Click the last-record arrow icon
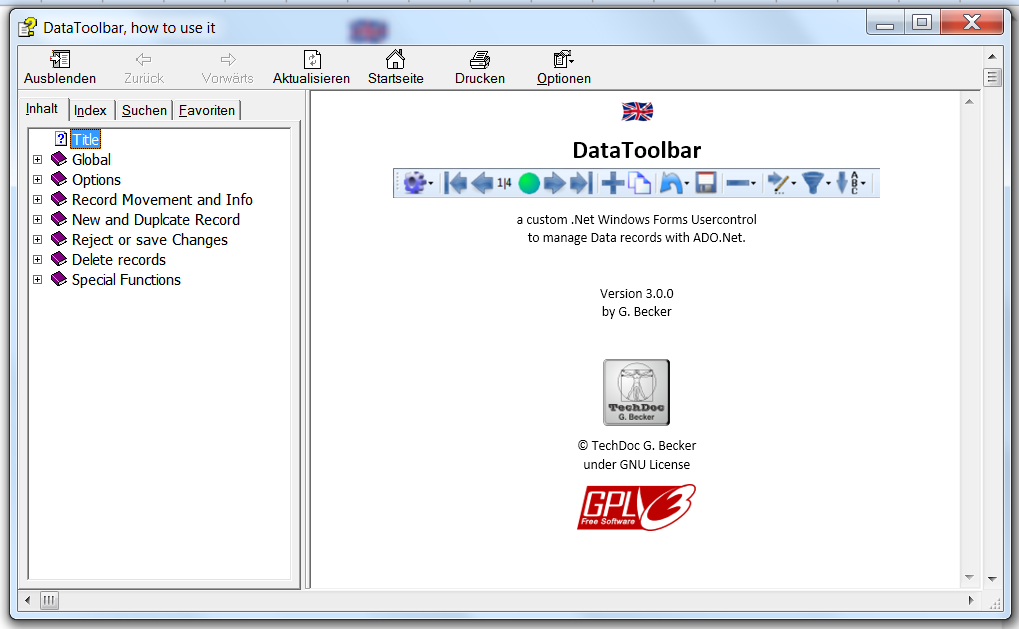1019x629 pixels. [x=581, y=183]
